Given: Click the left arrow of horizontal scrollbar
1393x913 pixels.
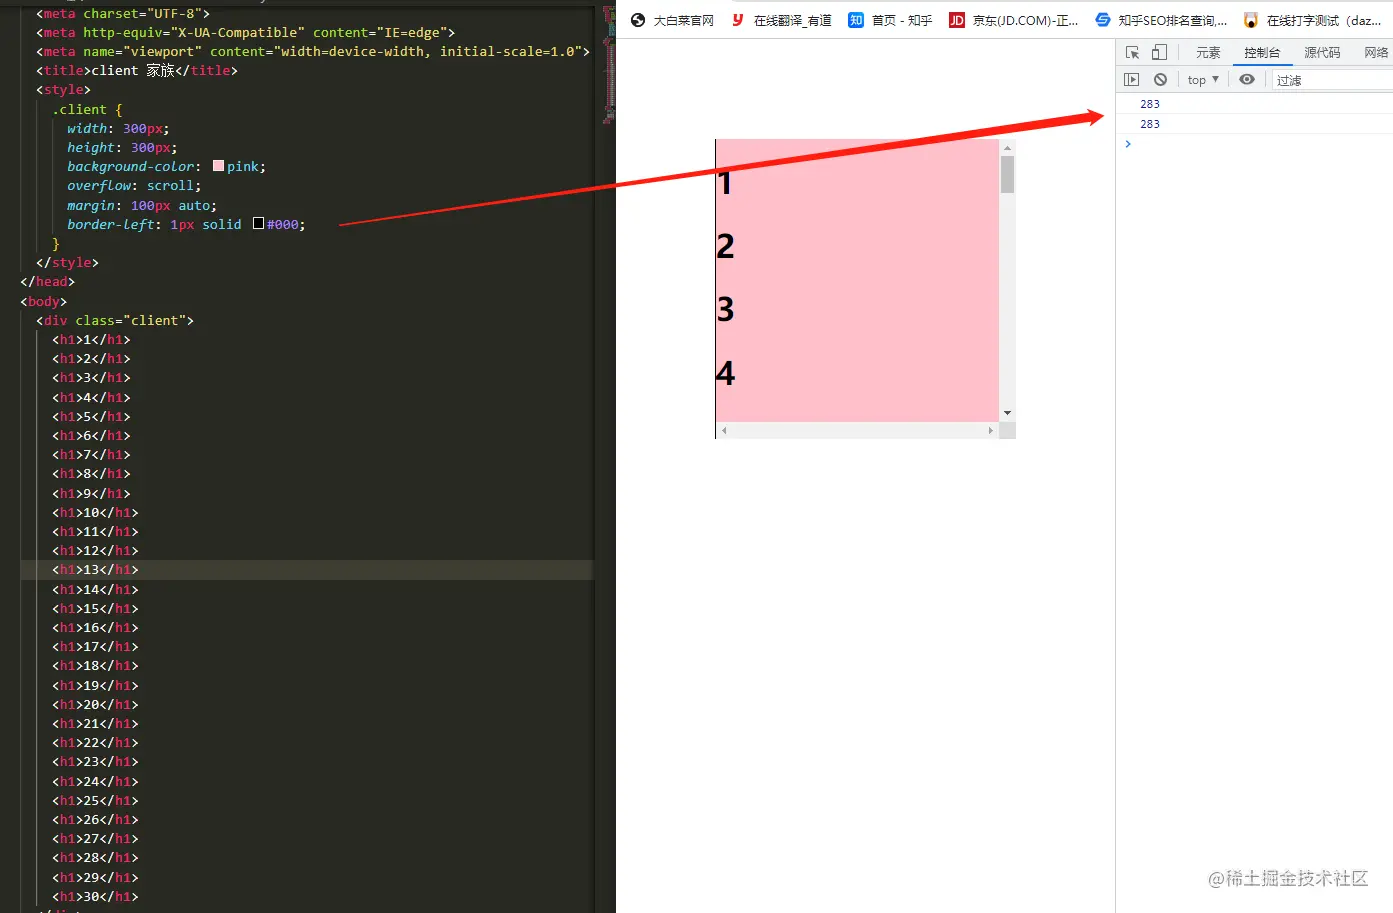Looking at the screenshot, I should pyautogui.click(x=724, y=430).
